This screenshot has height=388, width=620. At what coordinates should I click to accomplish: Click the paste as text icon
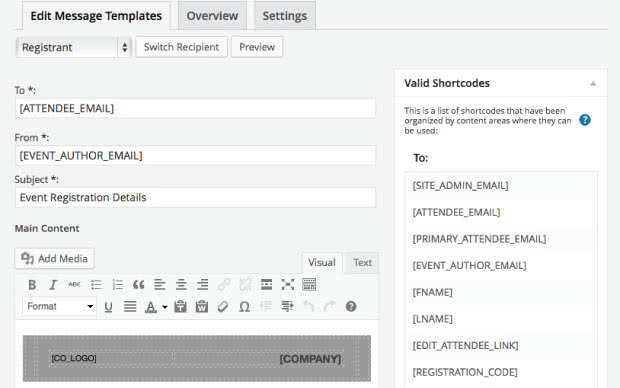(181, 307)
